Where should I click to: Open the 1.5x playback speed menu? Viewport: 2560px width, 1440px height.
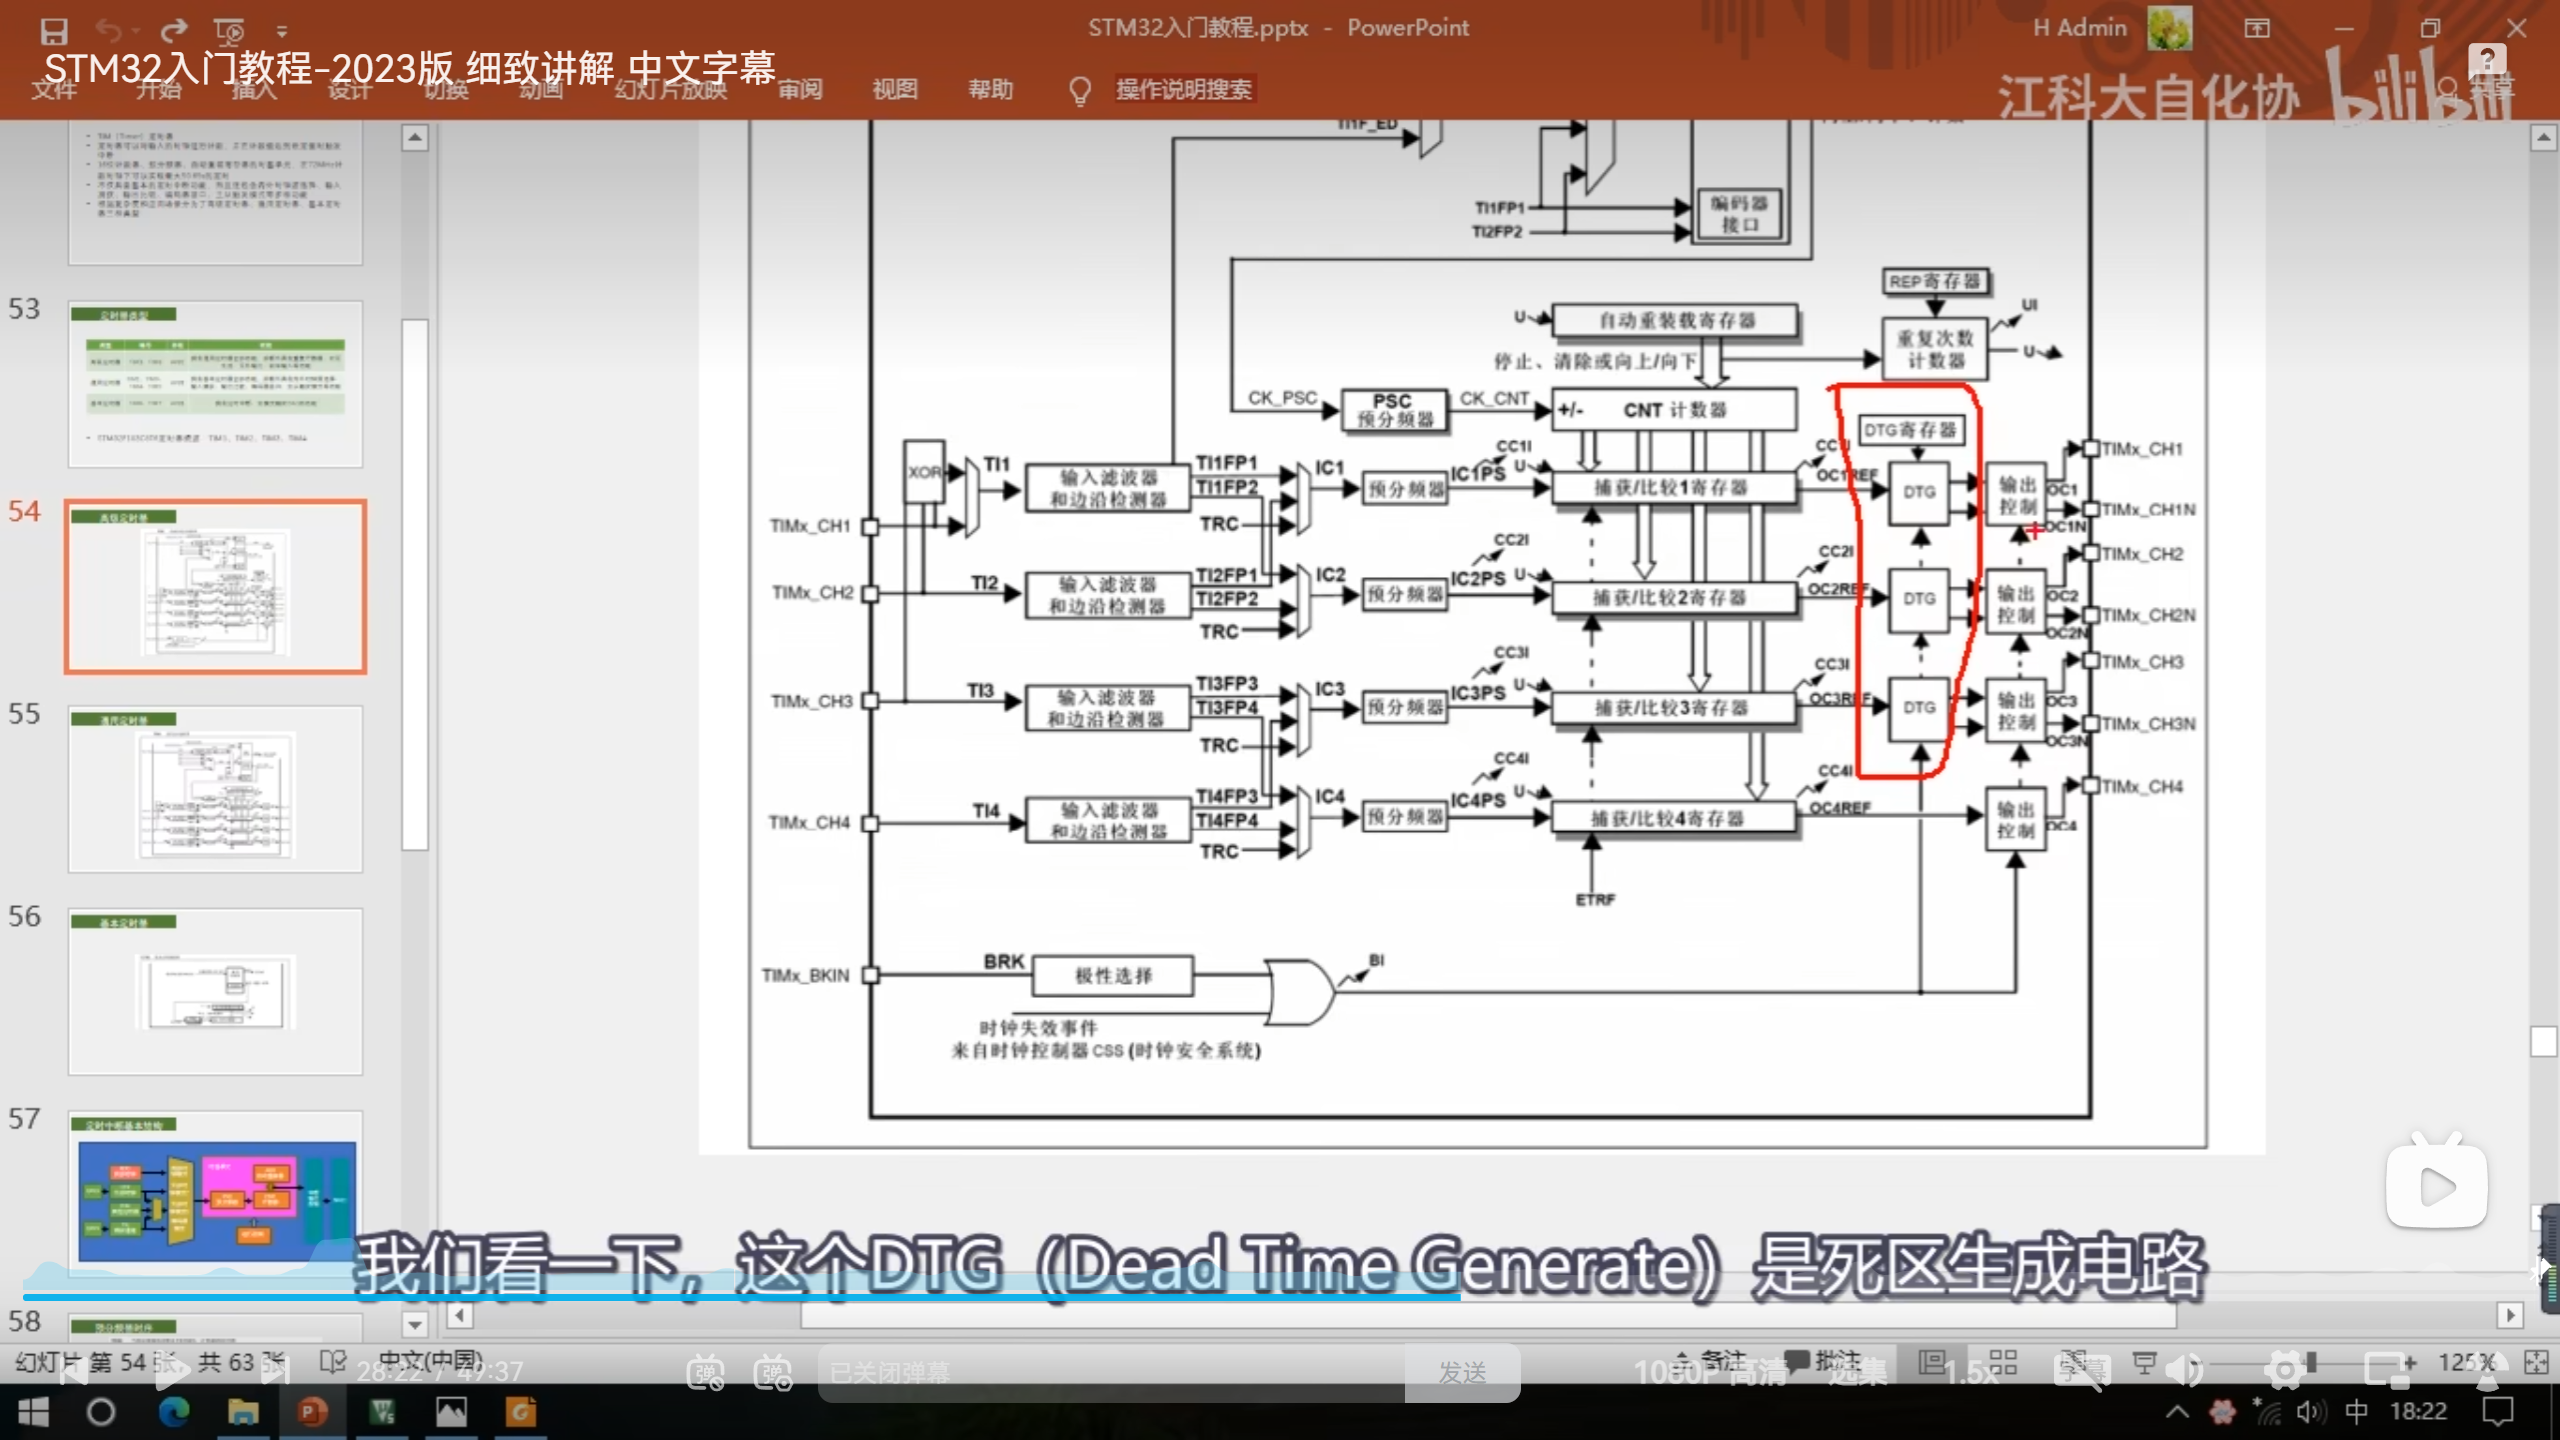(x=1970, y=1372)
